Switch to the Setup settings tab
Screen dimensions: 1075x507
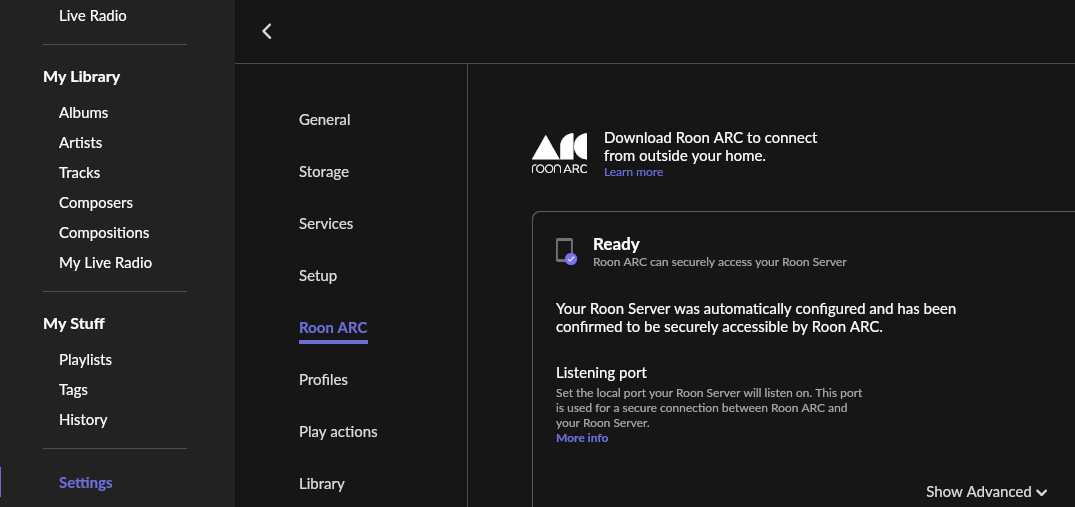(x=317, y=276)
